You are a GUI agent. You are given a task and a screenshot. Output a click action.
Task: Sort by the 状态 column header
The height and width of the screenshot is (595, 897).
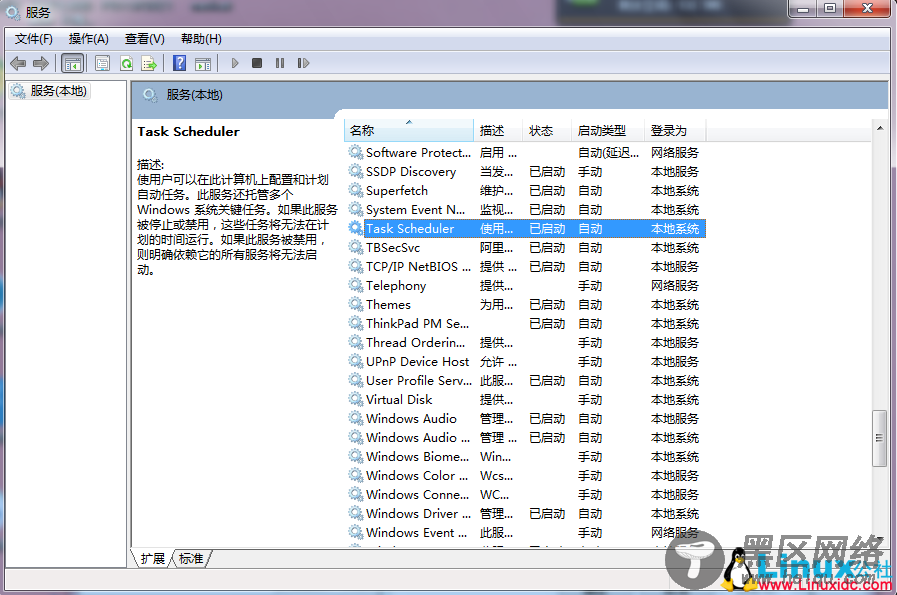[x=547, y=130]
